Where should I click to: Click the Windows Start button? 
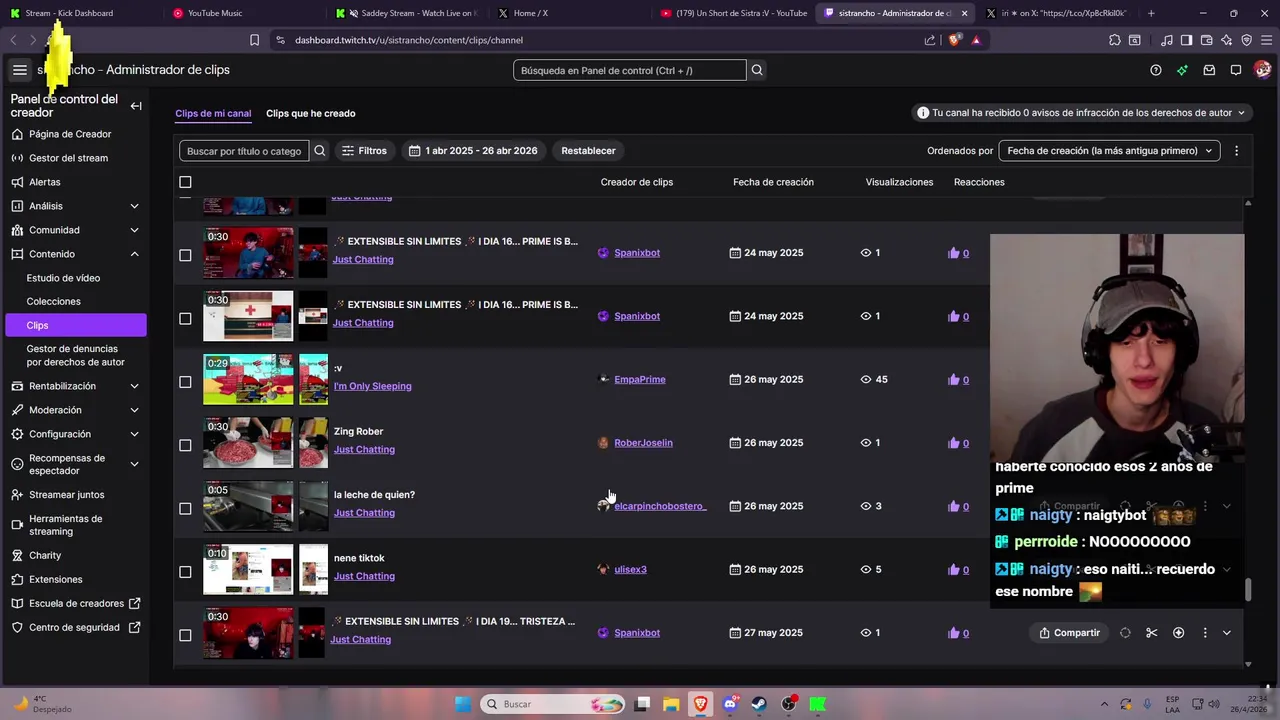463,704
